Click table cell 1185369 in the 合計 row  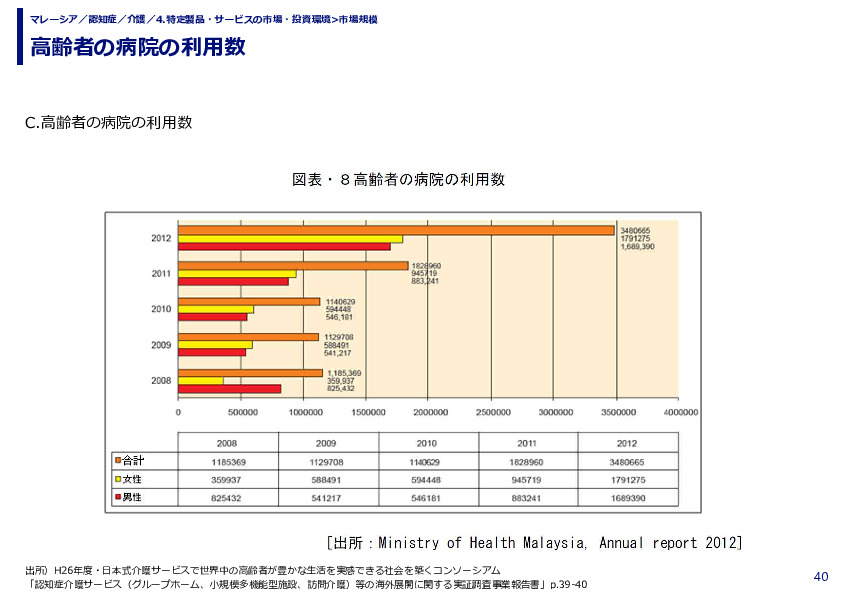[x=228, y=462]
